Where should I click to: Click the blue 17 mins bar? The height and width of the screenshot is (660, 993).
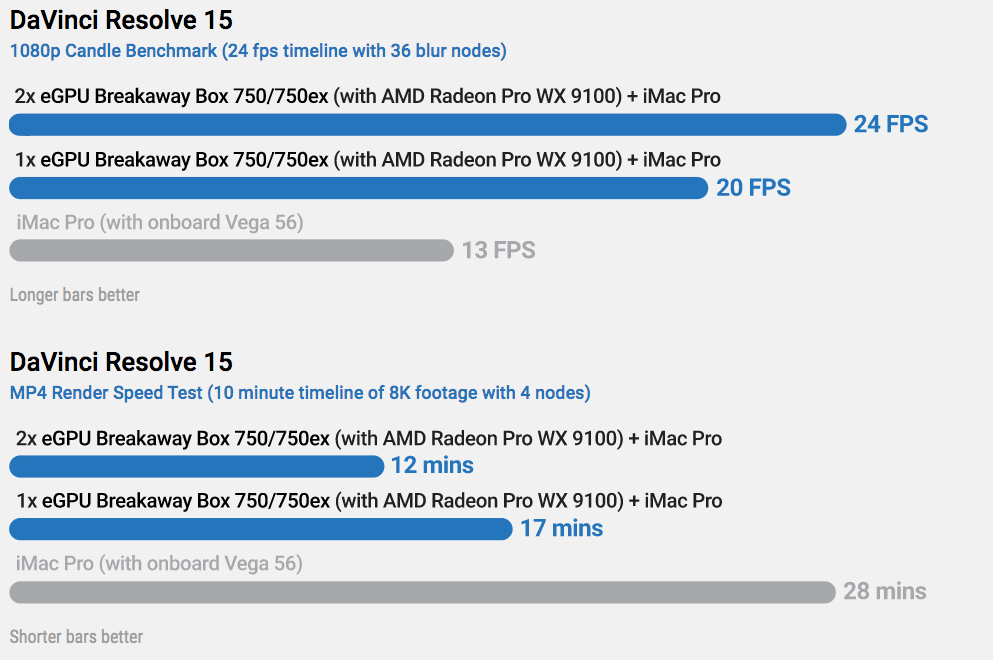260,529
